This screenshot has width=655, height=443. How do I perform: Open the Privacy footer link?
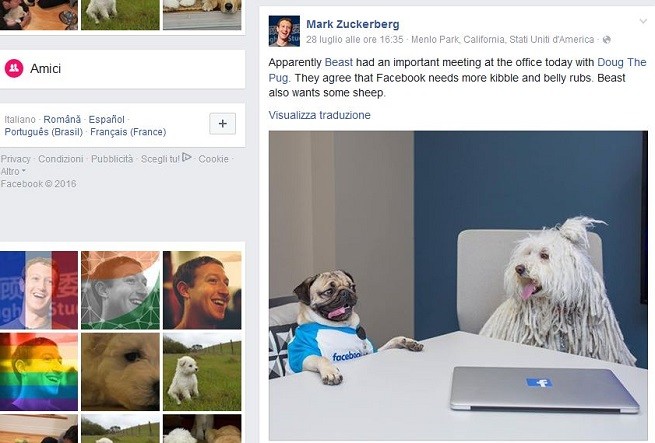click(15, 159)
